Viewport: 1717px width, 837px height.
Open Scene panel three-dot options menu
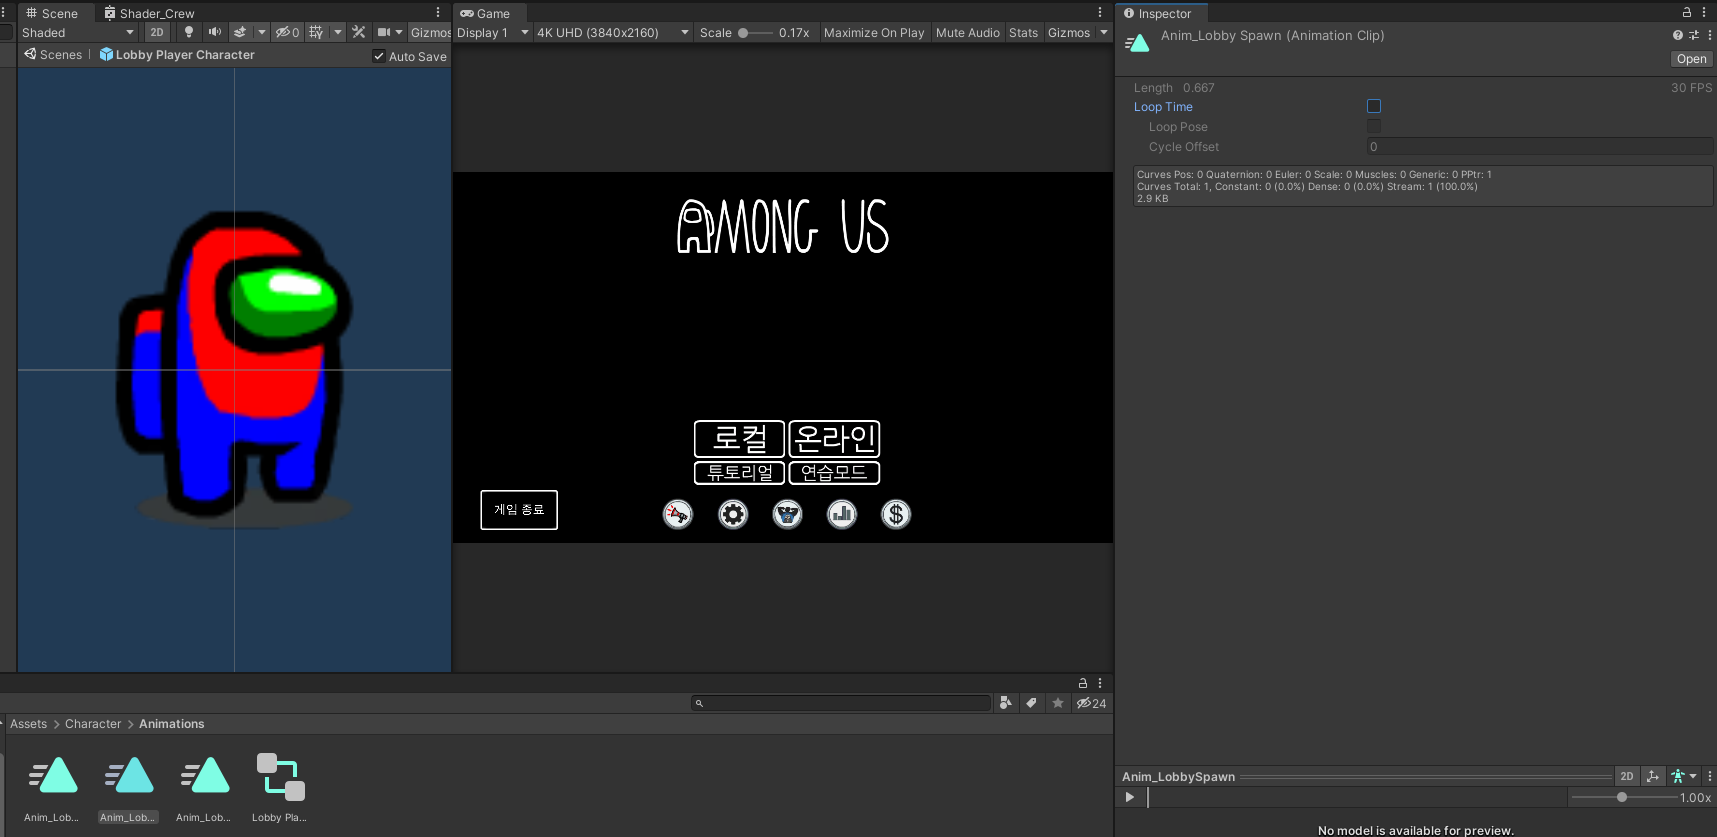[438, 13]
